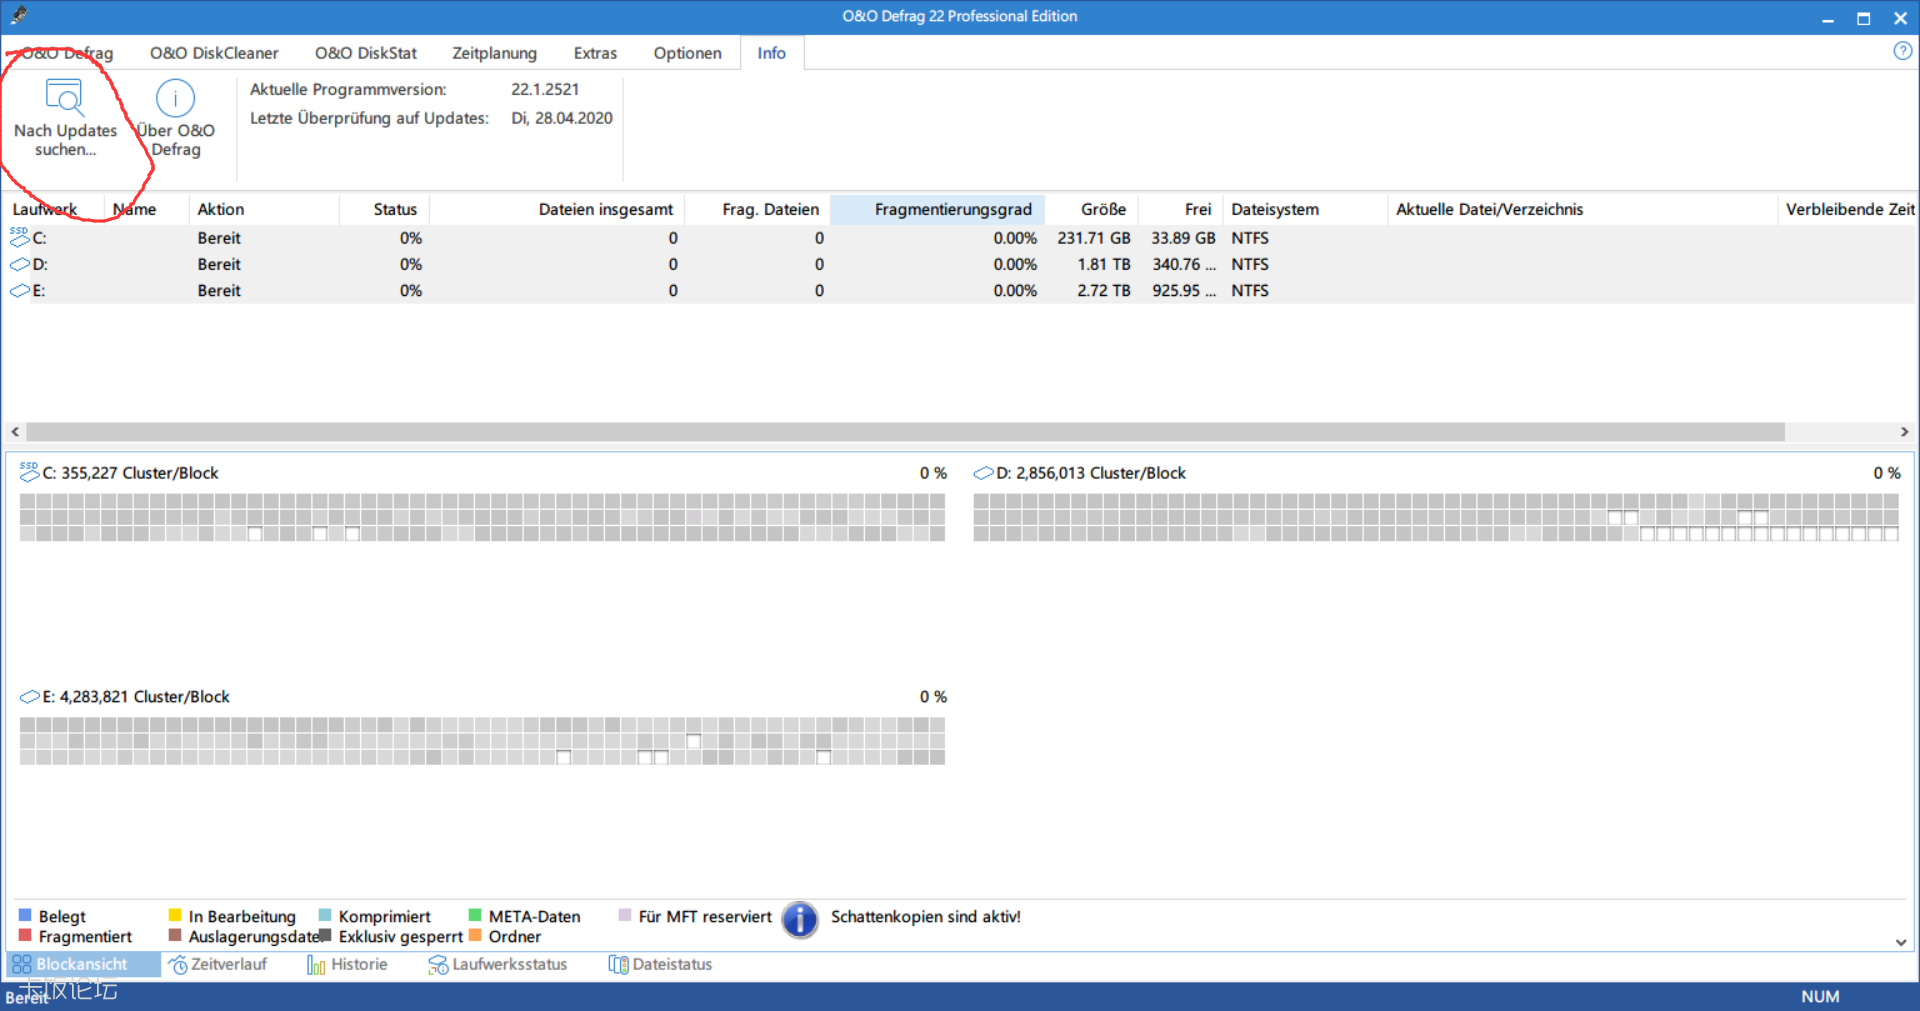Click the Belegt blue legend swatch
Image resolution: width=1920 pixels, height=1011 pixels.
click(25, 915)
